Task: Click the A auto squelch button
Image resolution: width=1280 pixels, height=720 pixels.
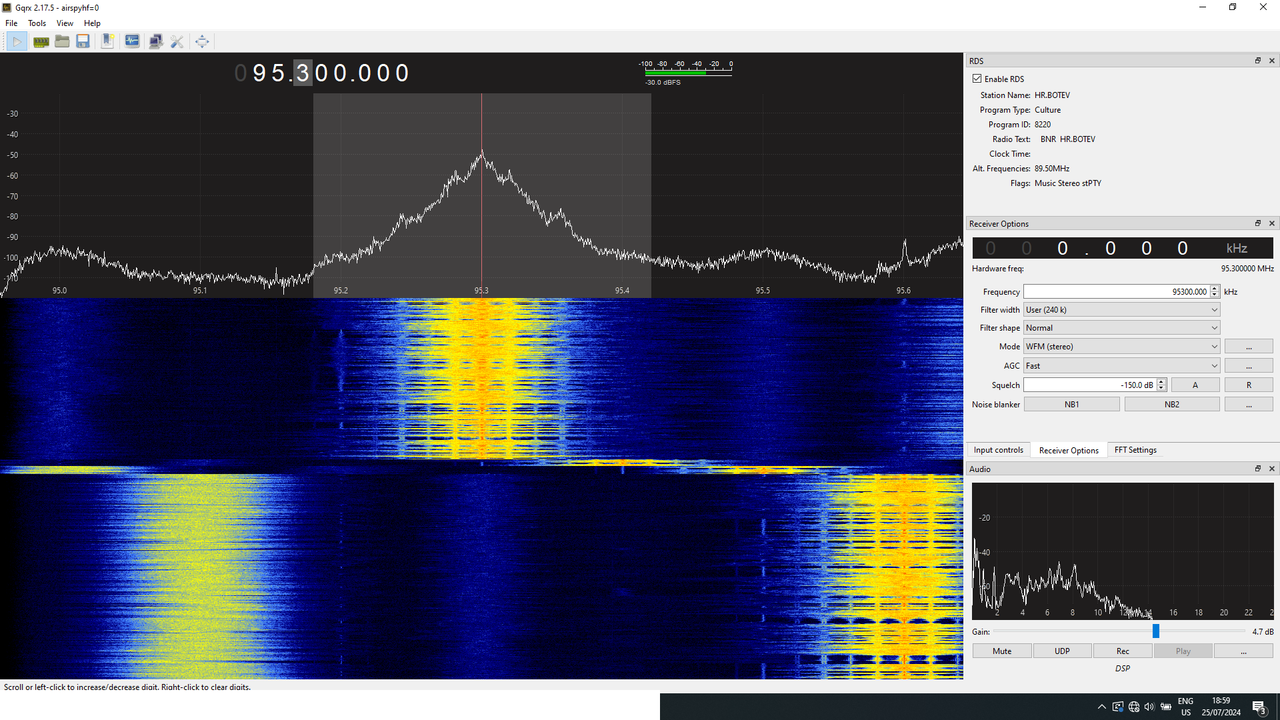Action: pyautogui.click(x=1195, y=385)
